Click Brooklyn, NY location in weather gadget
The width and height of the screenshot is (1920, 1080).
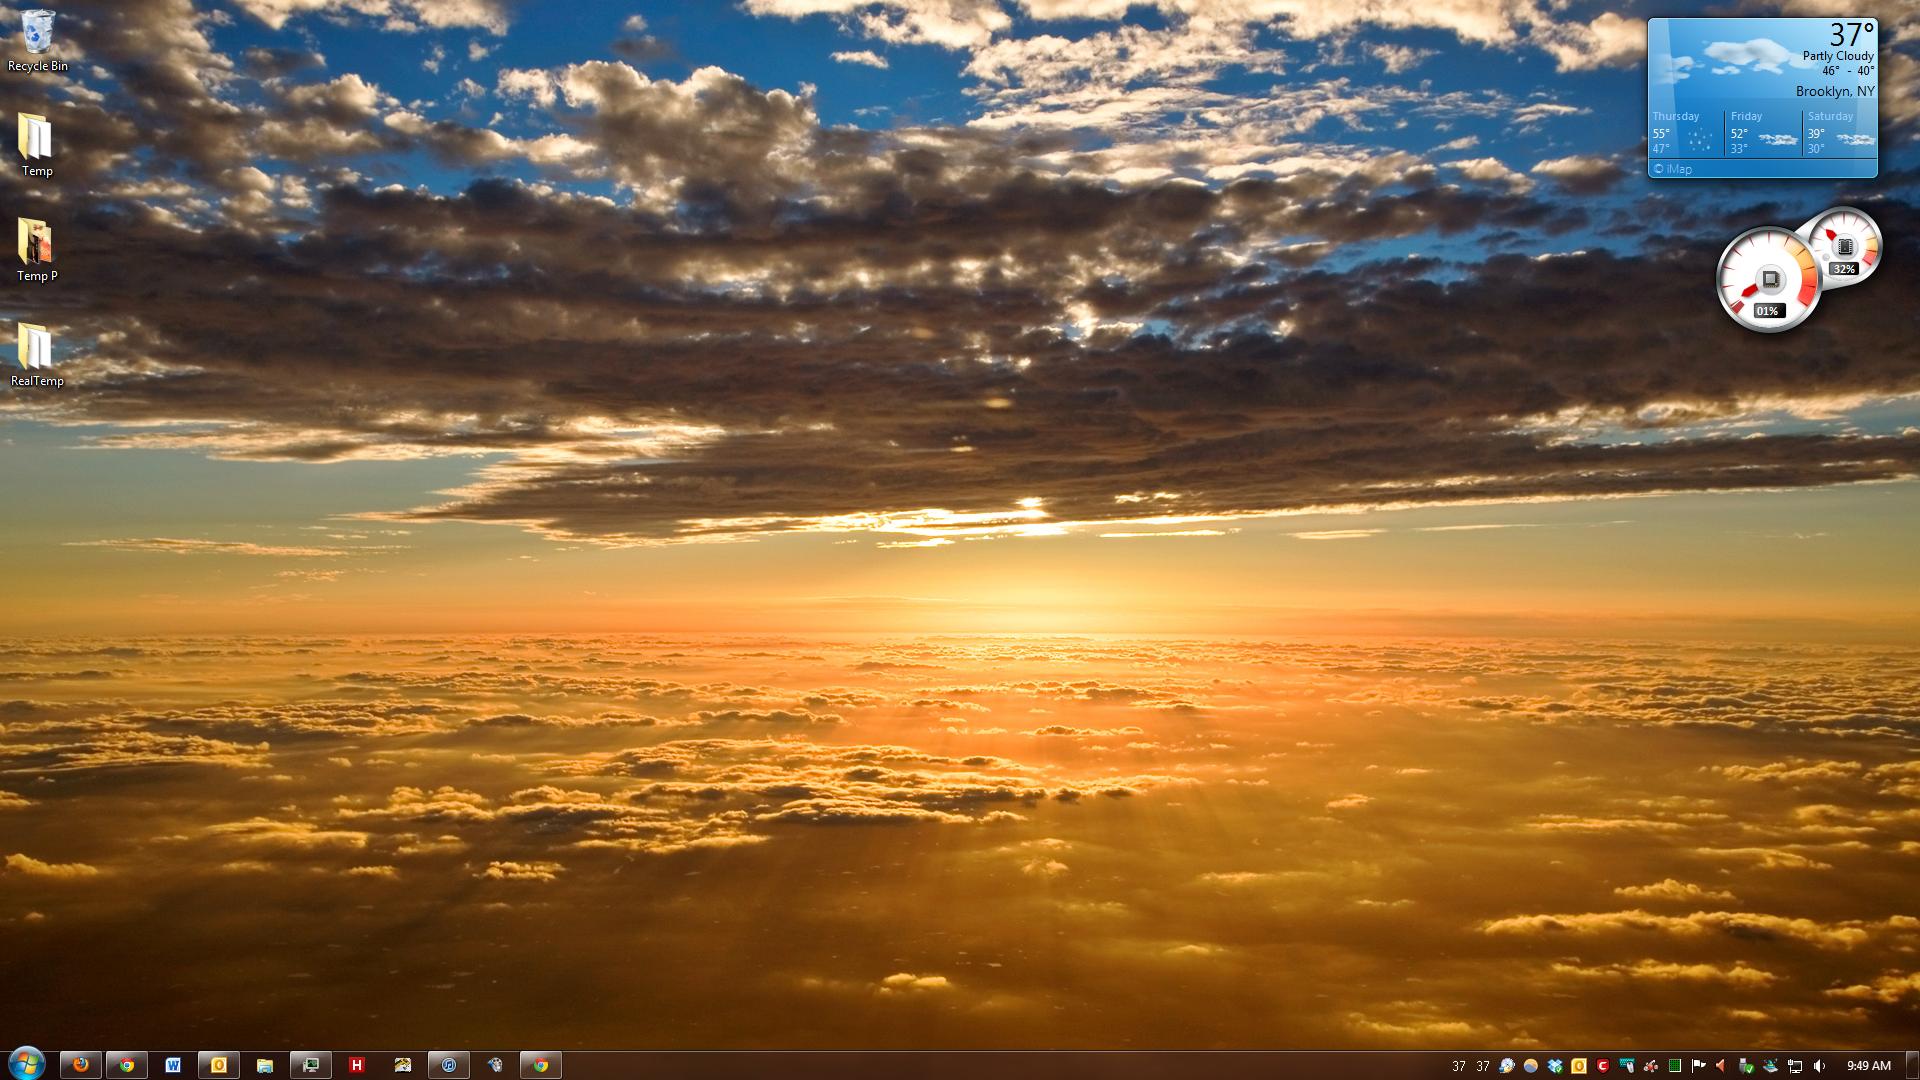[x=1835, y=91]
